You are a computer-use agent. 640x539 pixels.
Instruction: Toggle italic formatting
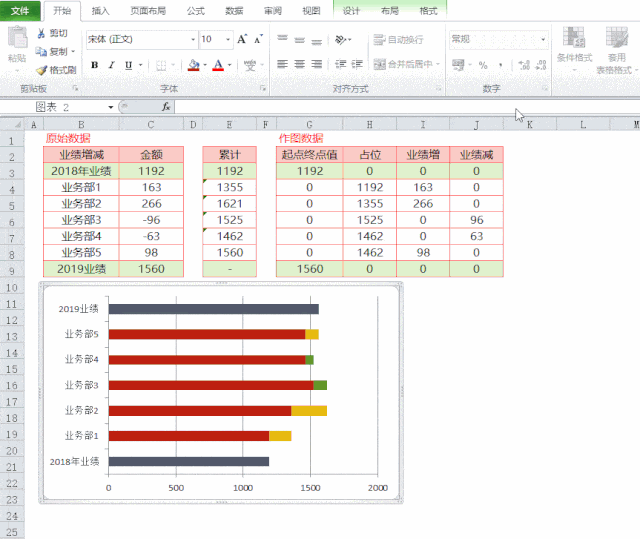(111, 65)
